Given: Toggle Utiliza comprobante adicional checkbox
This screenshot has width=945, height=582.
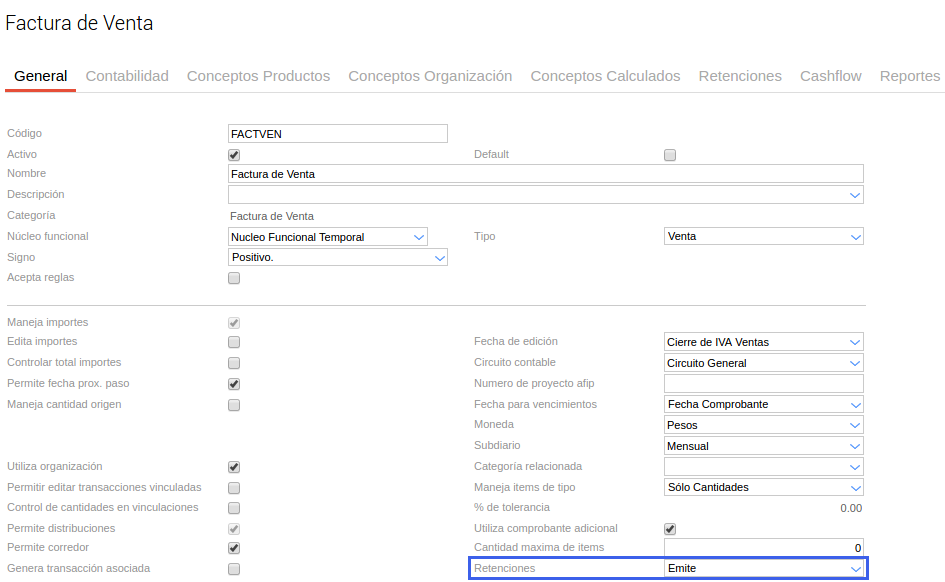Looking at the screenshot, I should (x=670, y=529).
